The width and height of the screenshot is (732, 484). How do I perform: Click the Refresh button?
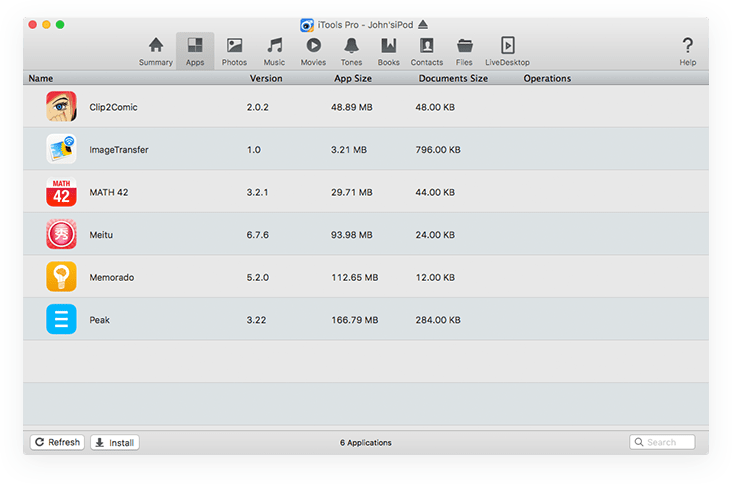point(57,442)
